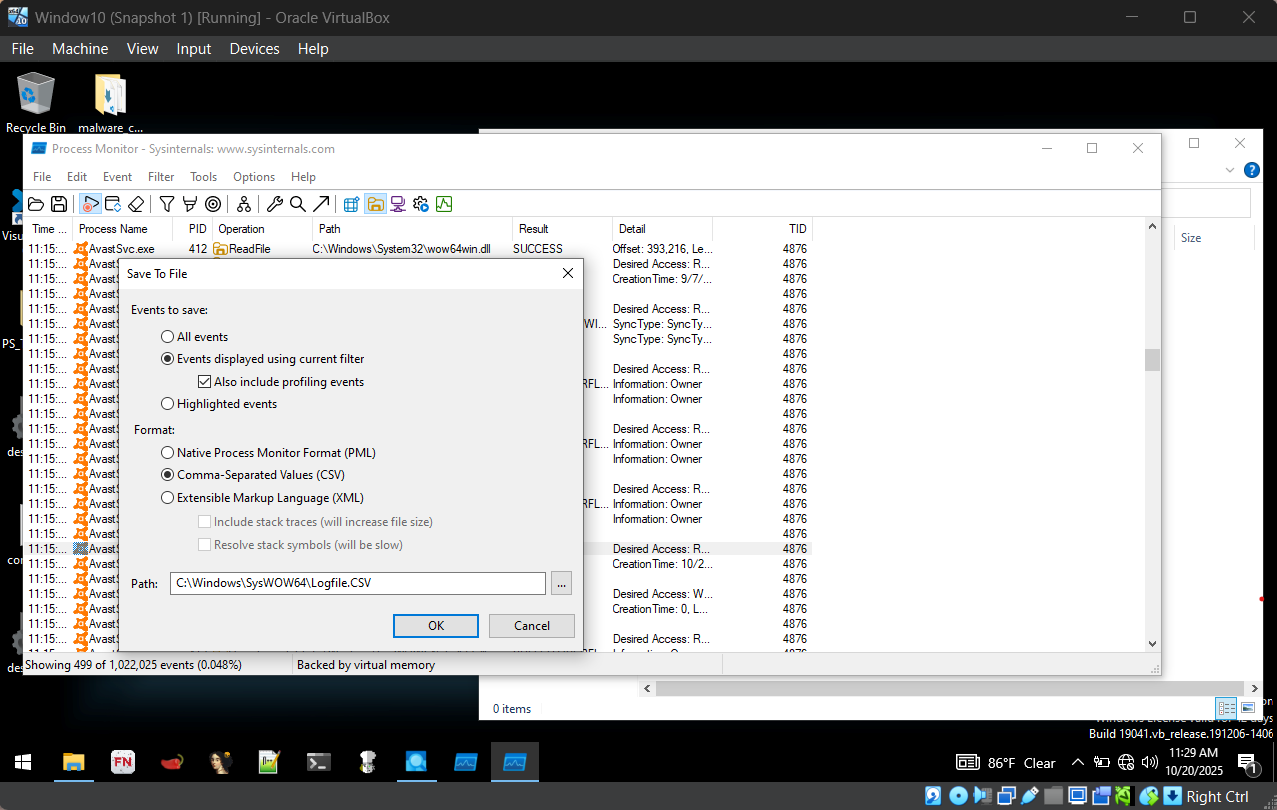The image size is (1277, 810).
Task: Click the Include Process target icon
Action: 213,204
